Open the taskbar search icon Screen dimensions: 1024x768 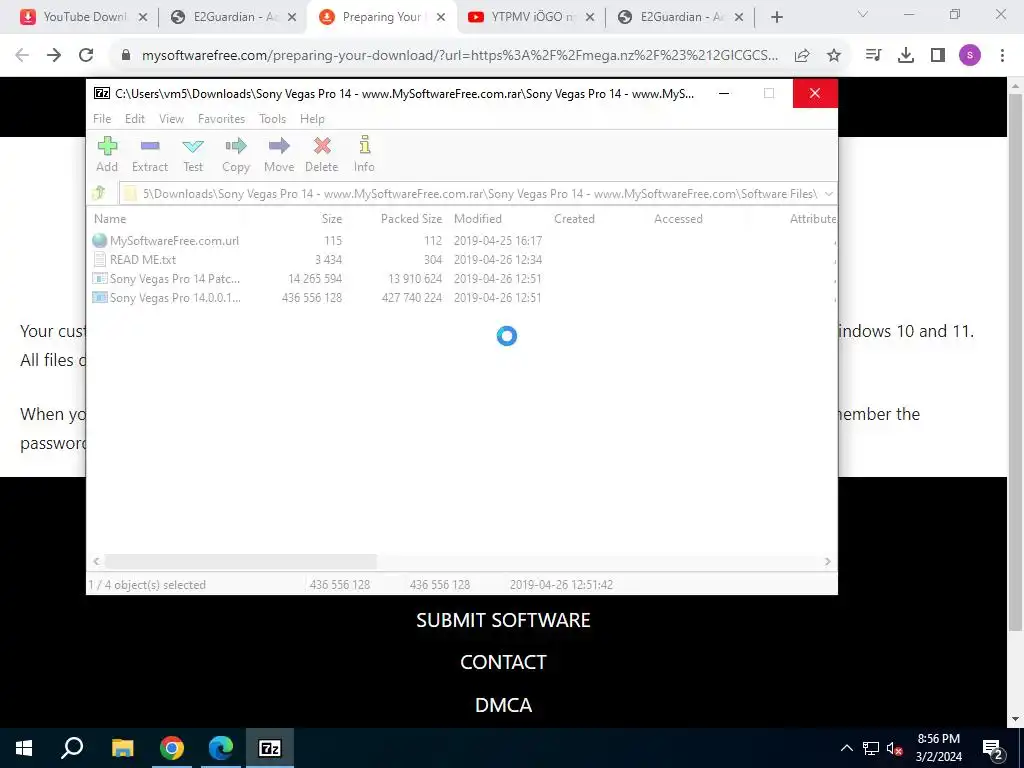pos(72,748)
